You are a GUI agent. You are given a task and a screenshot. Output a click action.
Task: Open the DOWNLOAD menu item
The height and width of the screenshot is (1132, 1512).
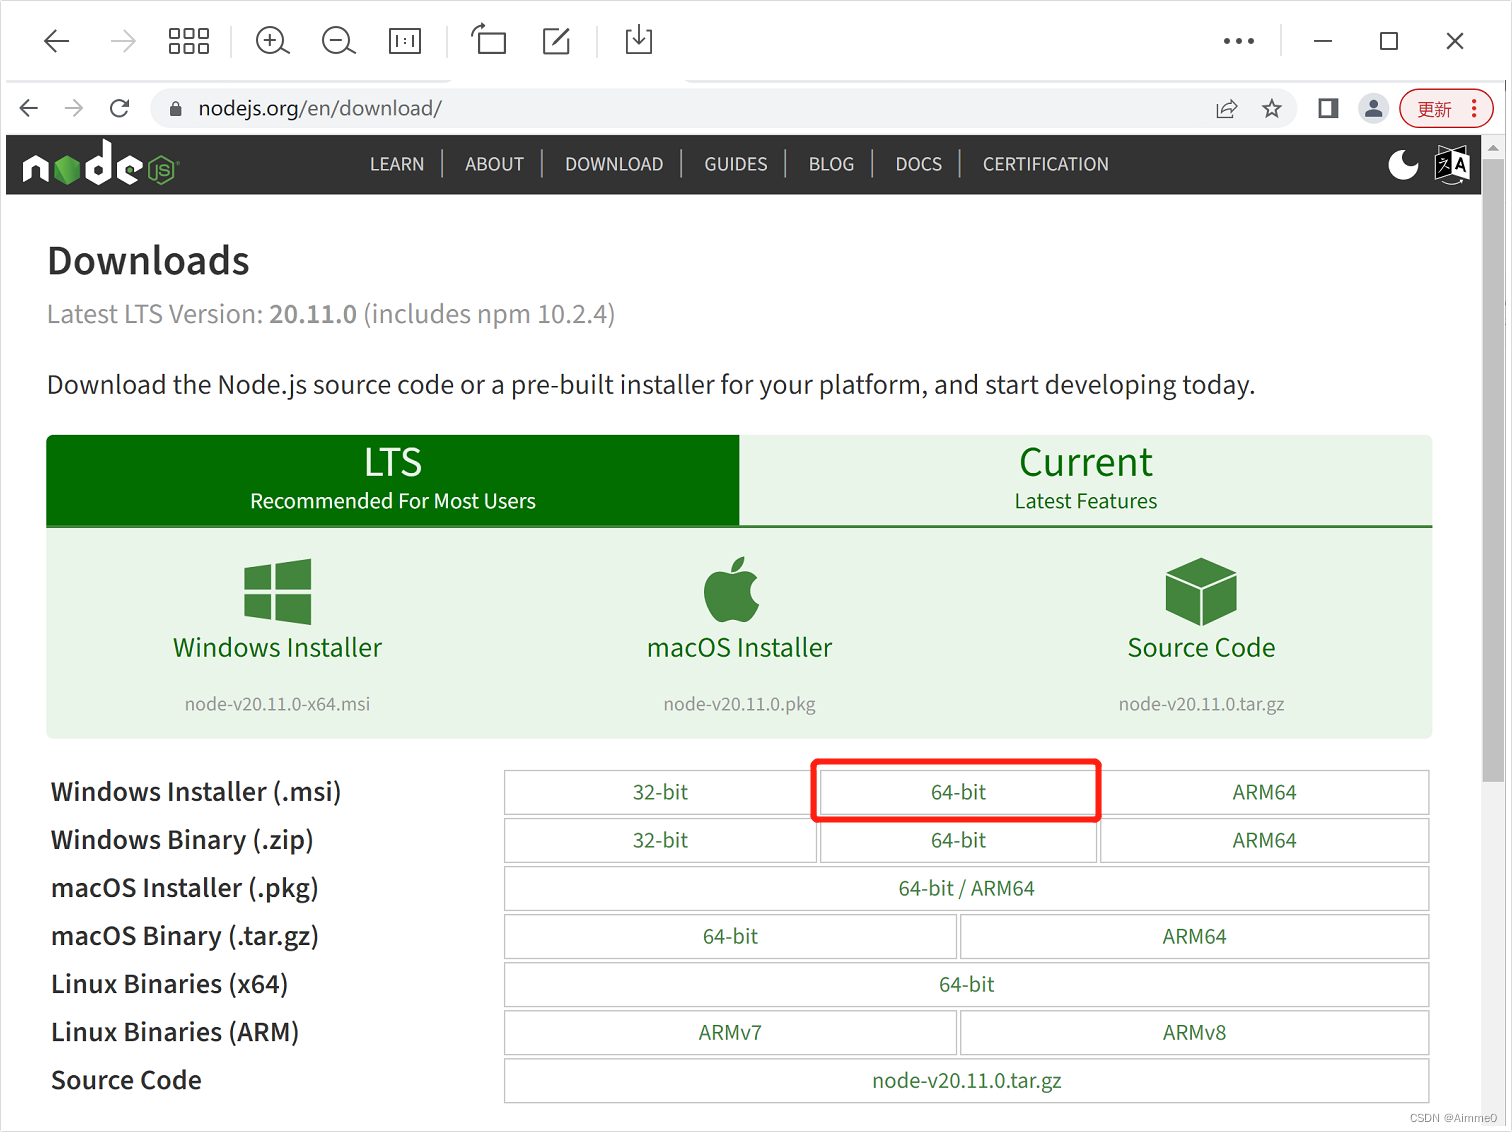(x=614, y=164)
